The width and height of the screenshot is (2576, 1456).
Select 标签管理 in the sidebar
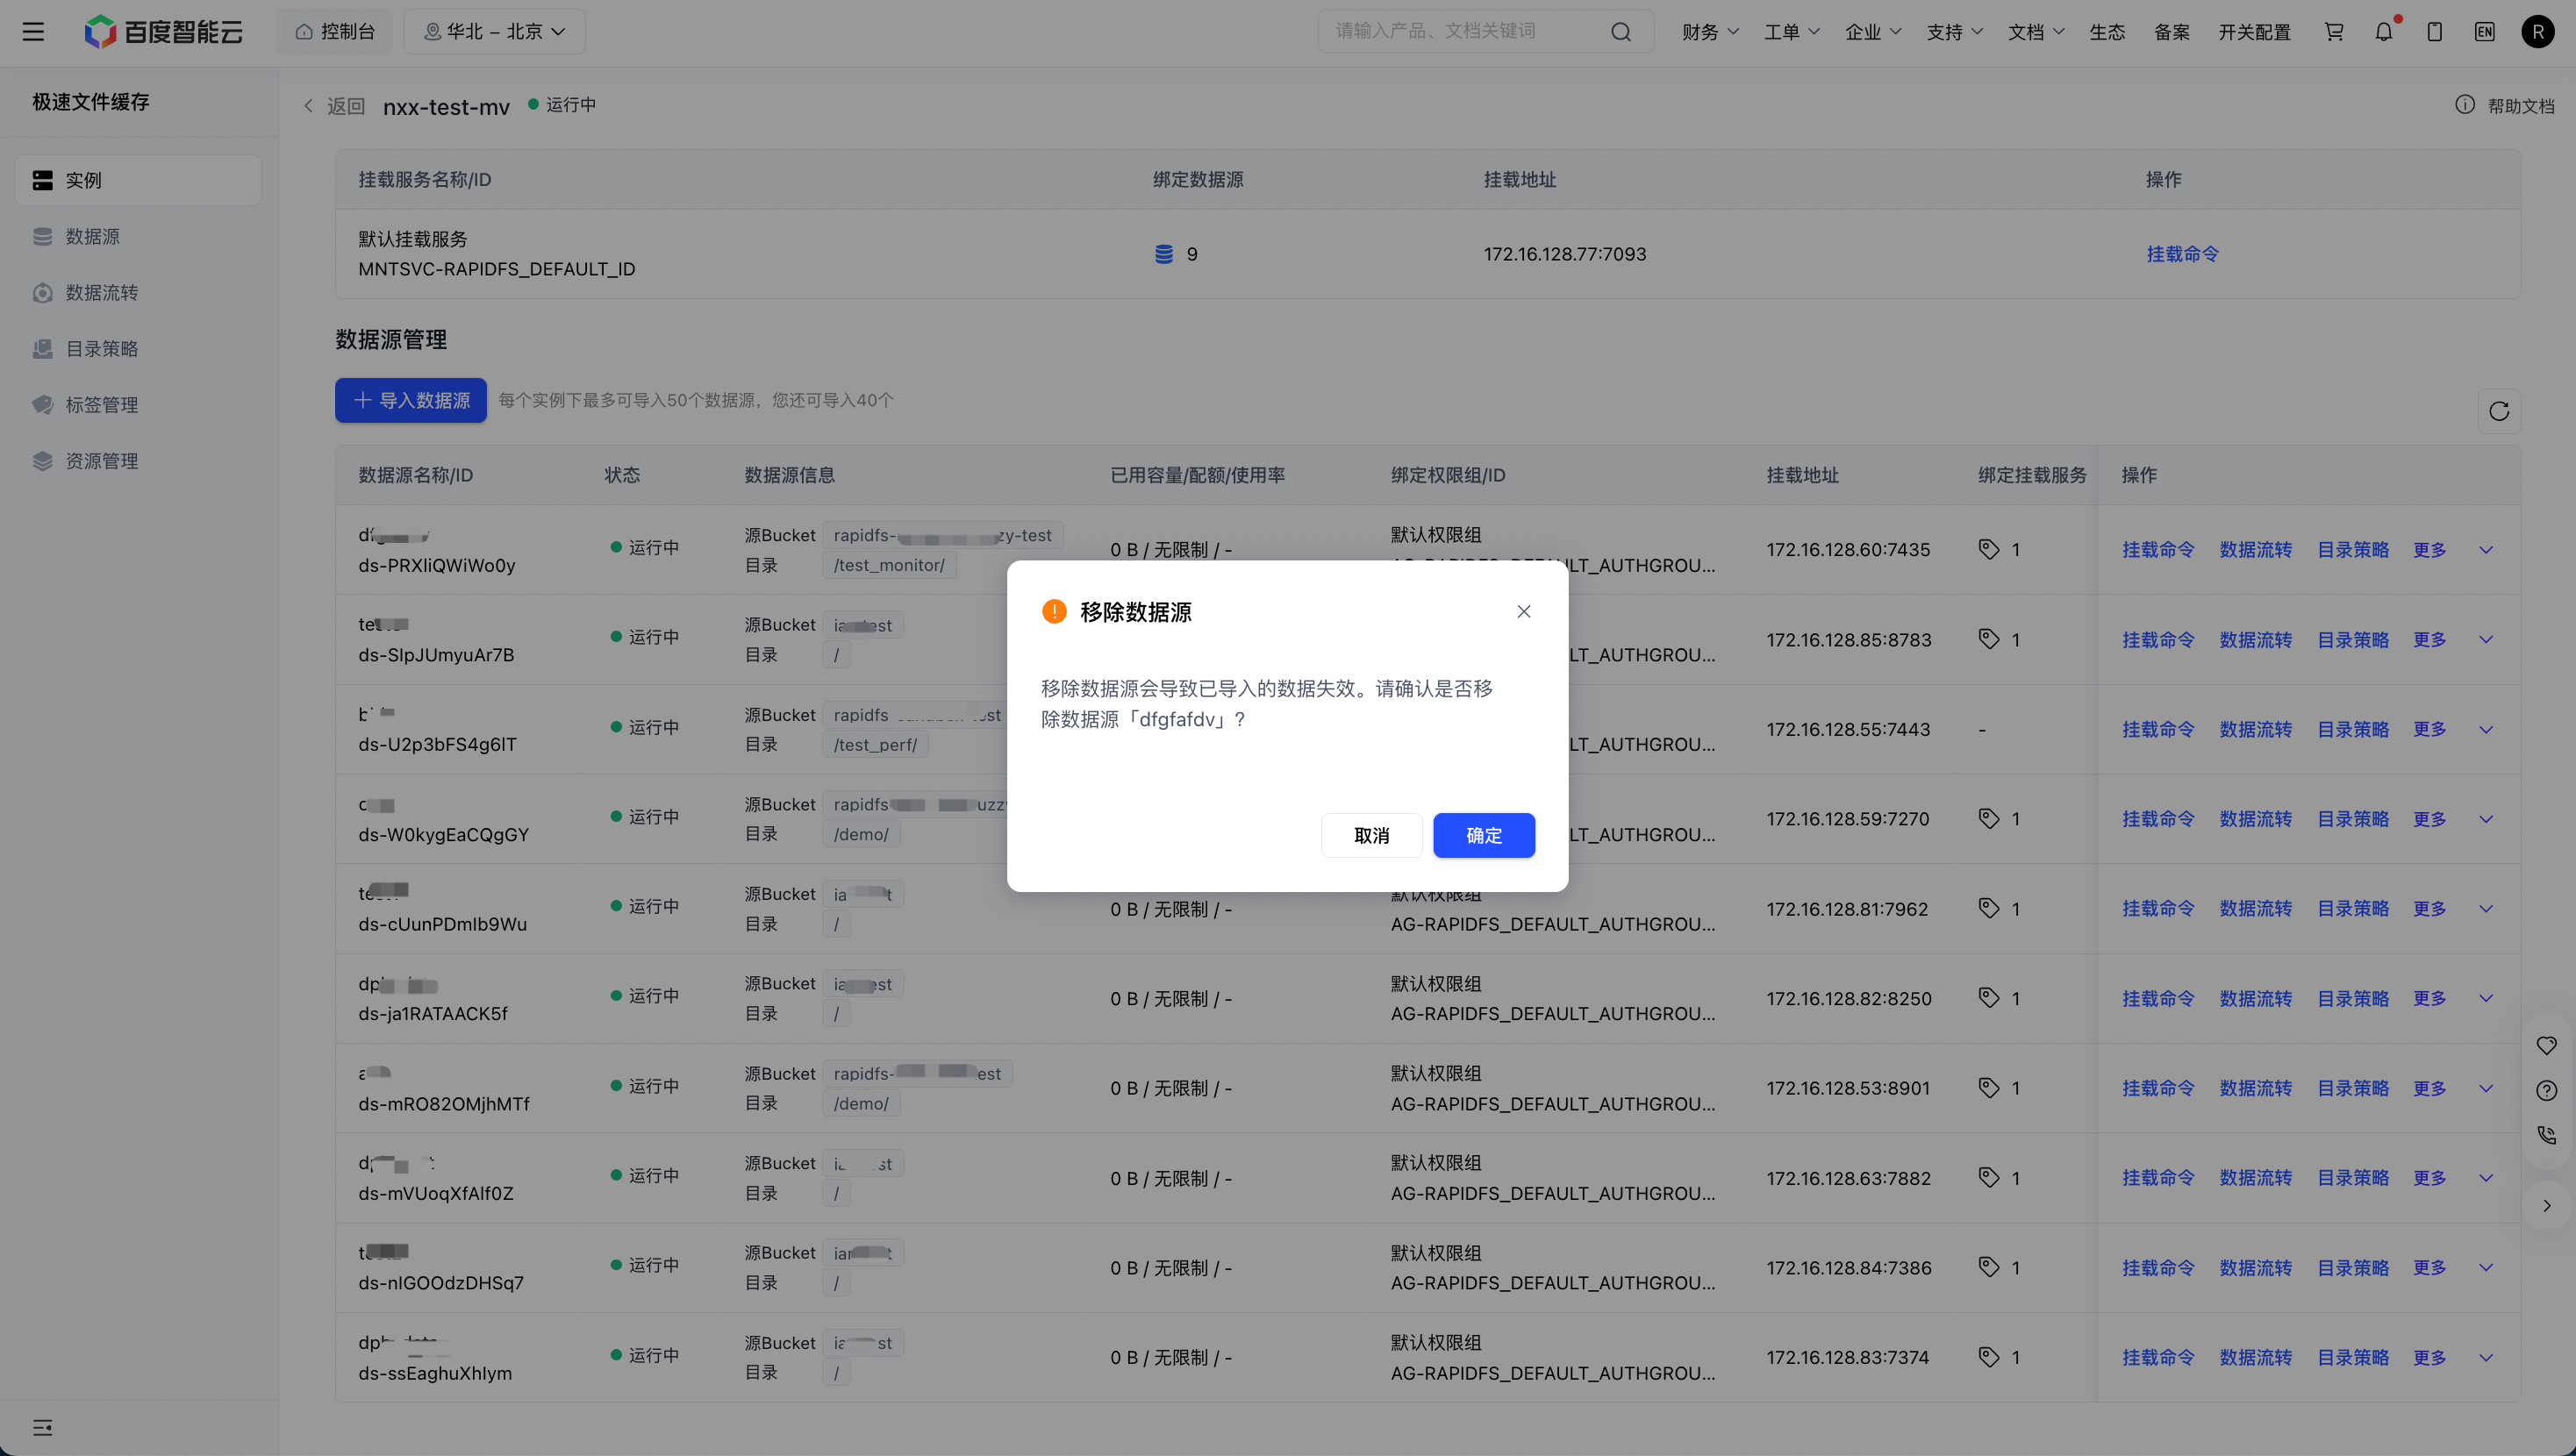tap(138, 404)
